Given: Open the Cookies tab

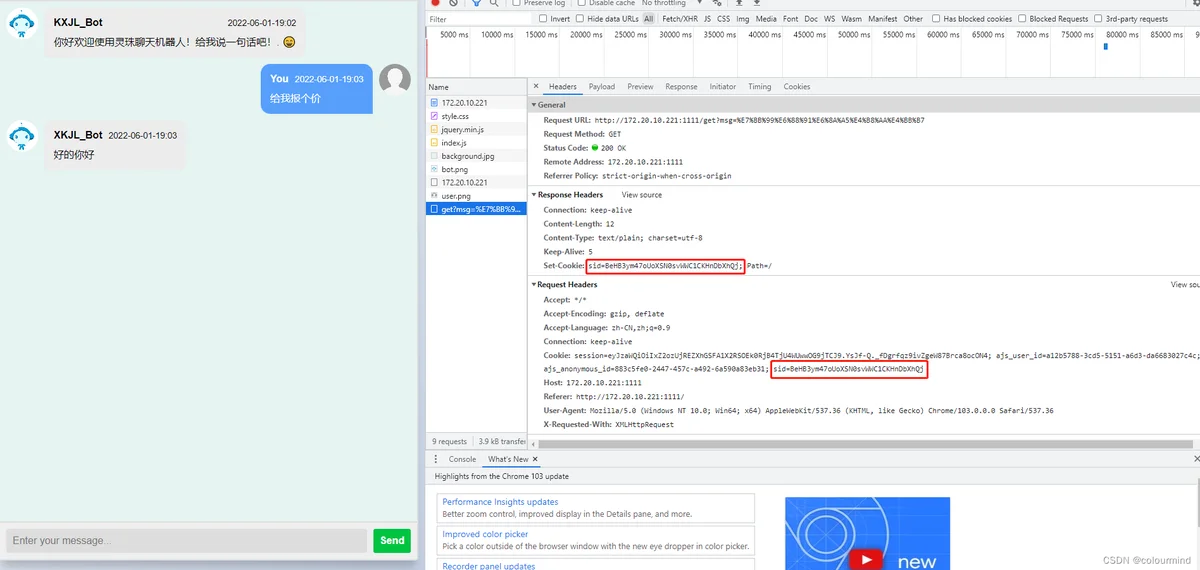Looking at the screenshot, I should click(x=797, y=87).
